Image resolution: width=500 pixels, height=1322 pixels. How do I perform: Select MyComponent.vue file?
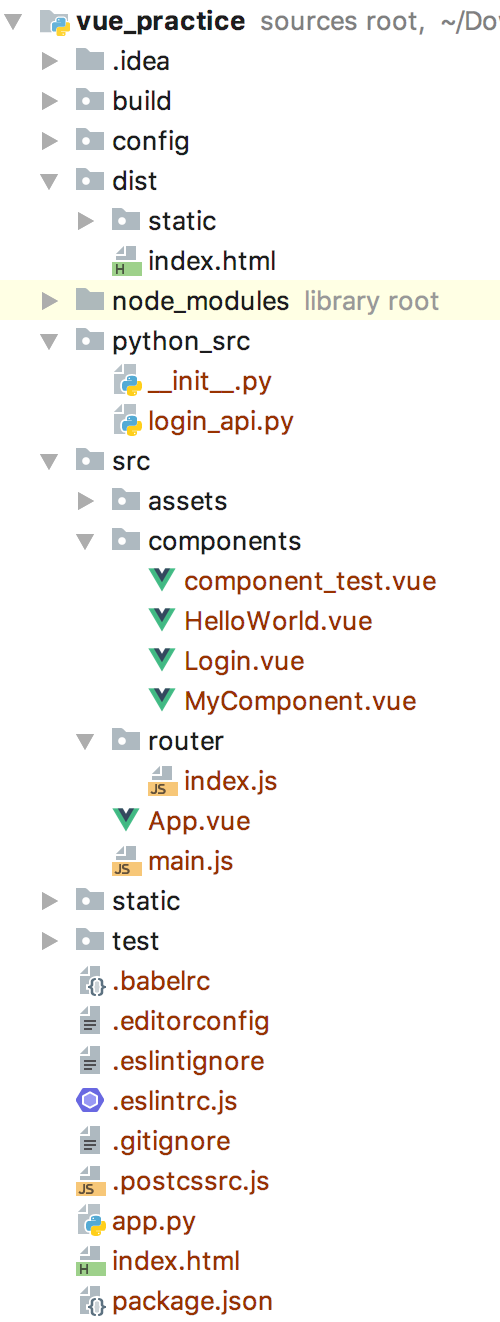pos(300,701)
